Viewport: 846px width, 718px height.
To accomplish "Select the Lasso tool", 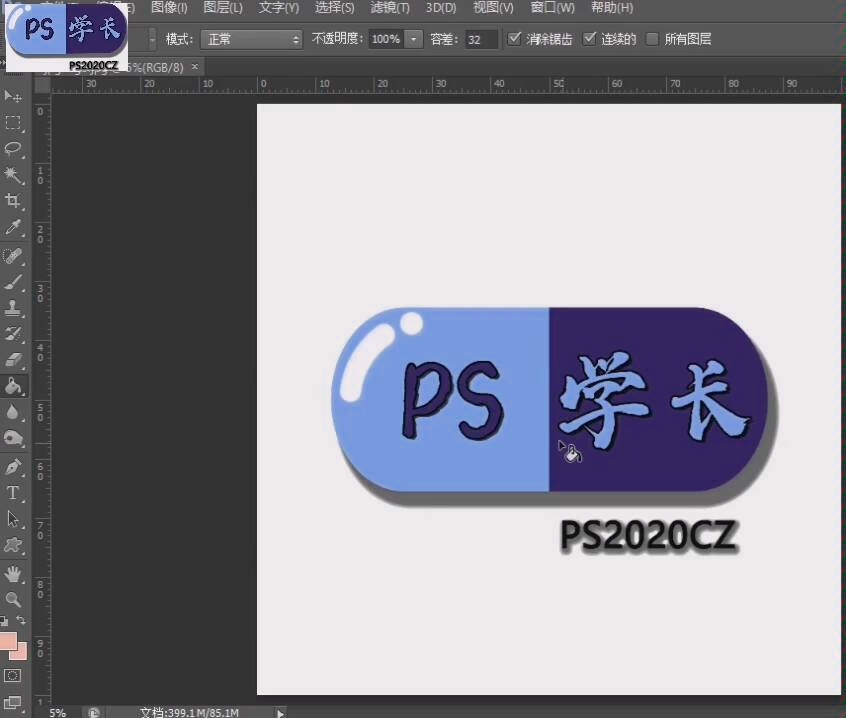I will [x=13, y=148].
